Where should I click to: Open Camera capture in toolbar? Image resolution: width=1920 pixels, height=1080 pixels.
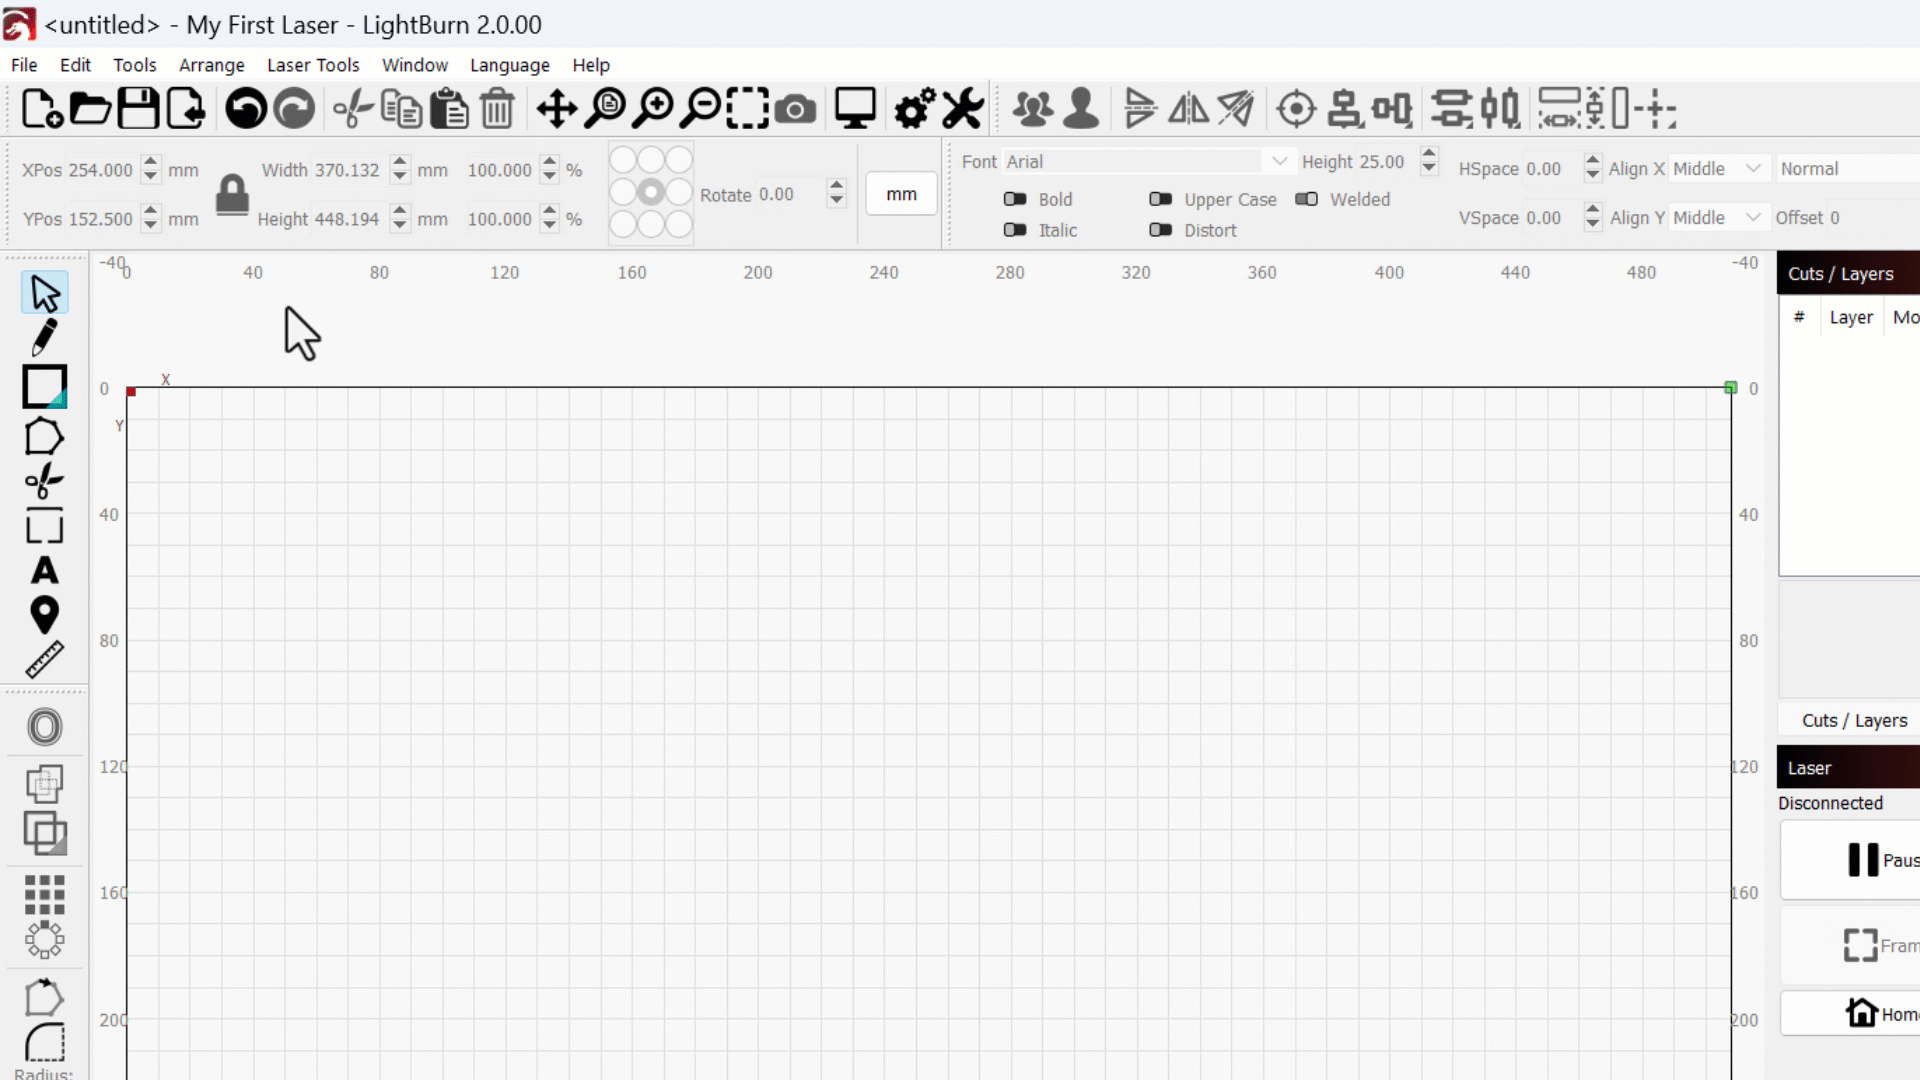click(x=795, y=109)
